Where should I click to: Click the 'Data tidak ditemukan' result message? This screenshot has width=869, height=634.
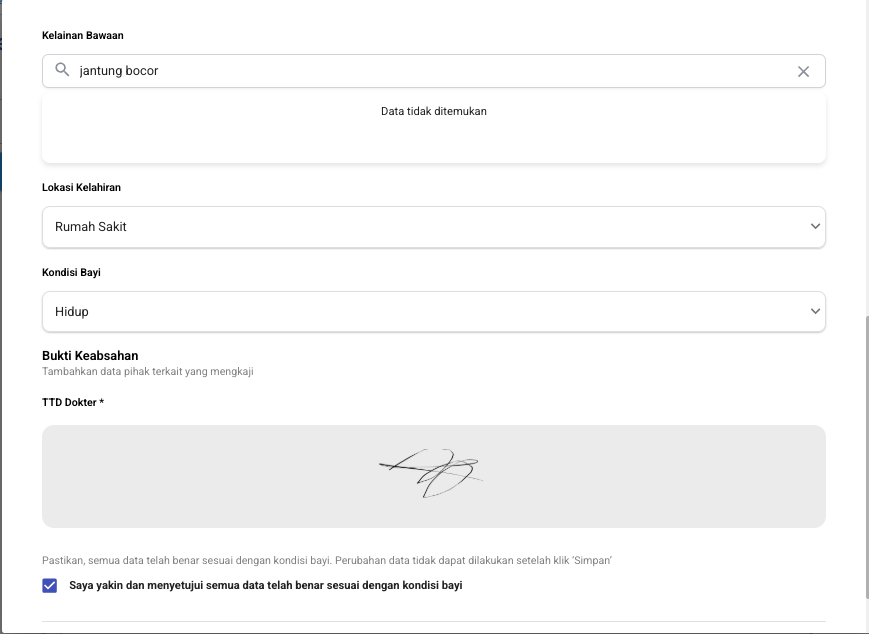click(433, 111)
